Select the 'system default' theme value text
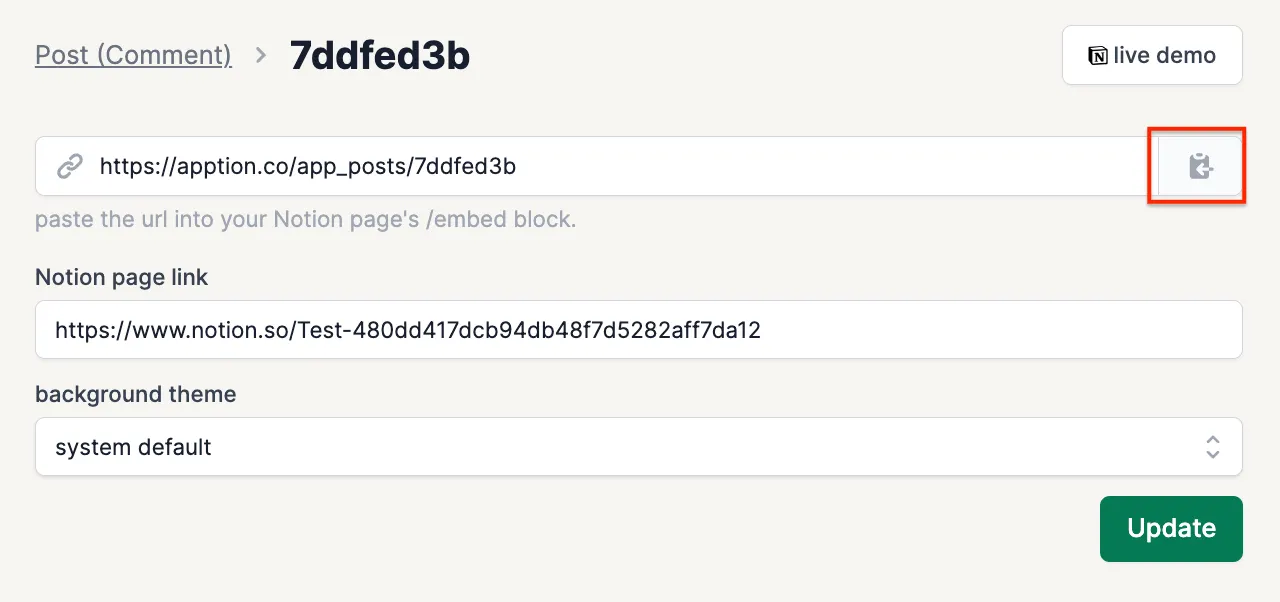This screenshot has height=602, width=1280. 133,447
